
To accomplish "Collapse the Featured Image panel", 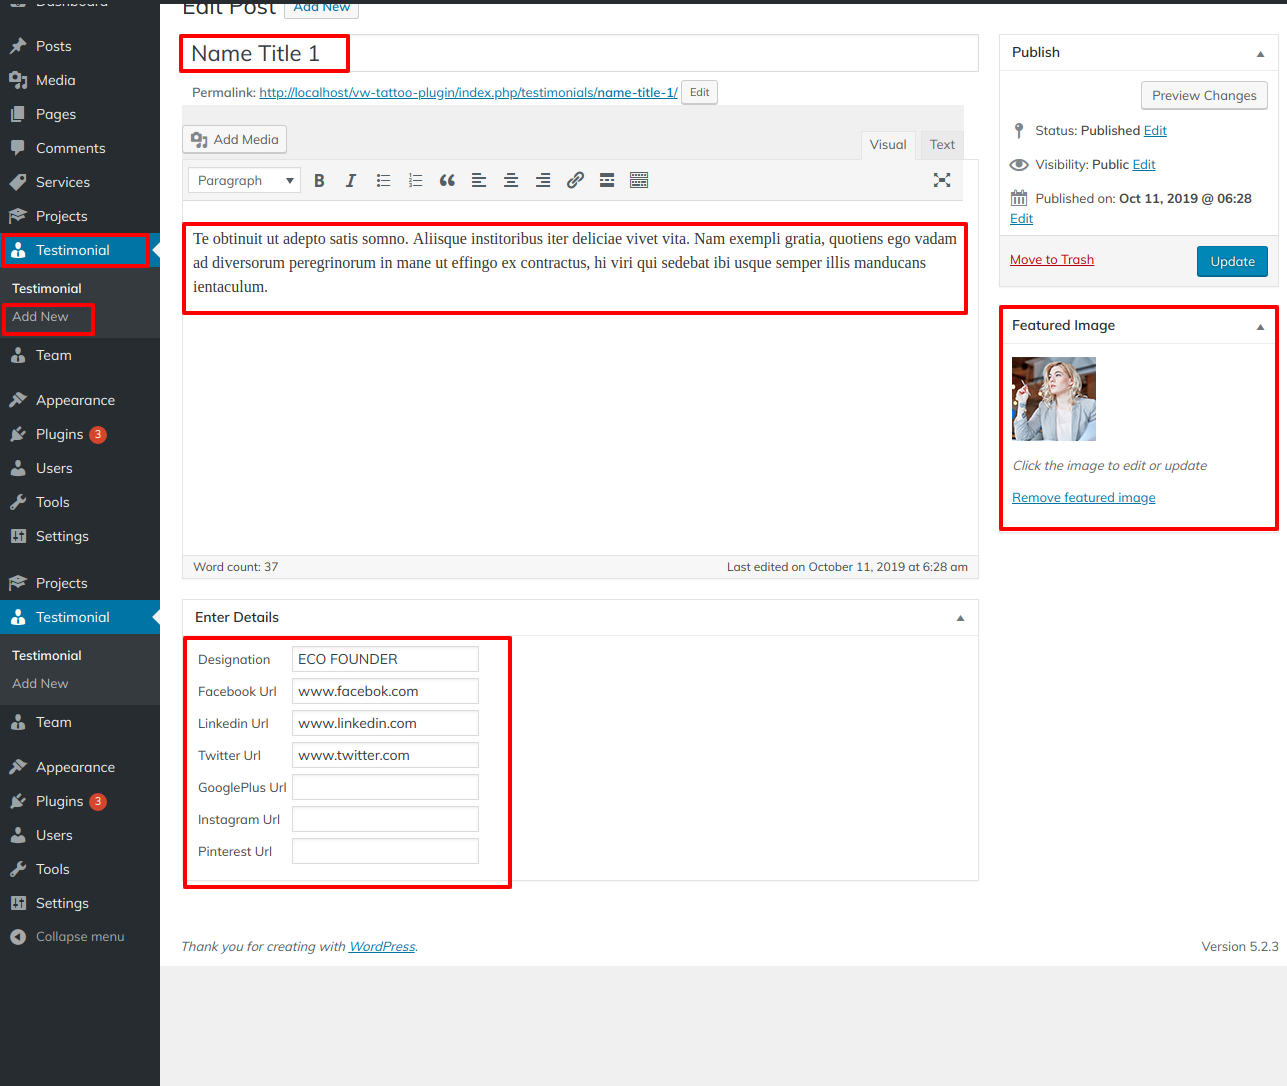I will click(x=1260, y=327).
